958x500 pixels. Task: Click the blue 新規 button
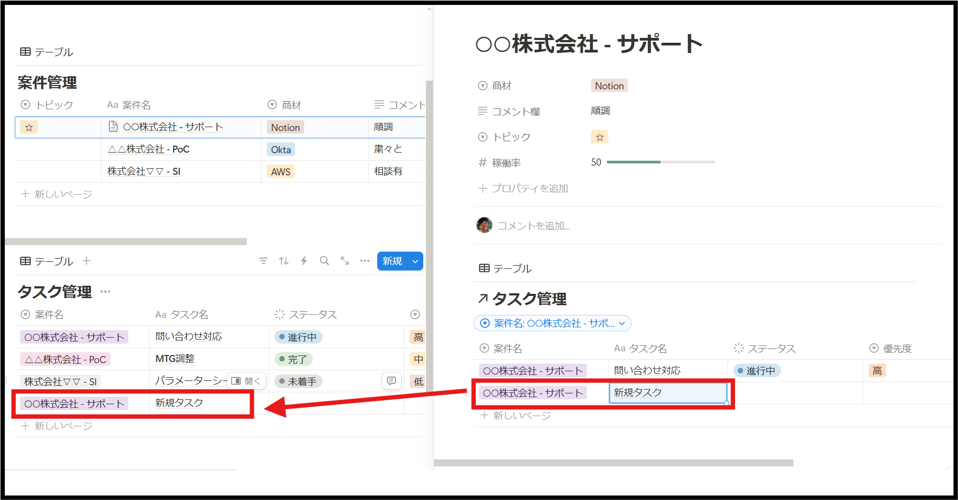tap(392, 261)
